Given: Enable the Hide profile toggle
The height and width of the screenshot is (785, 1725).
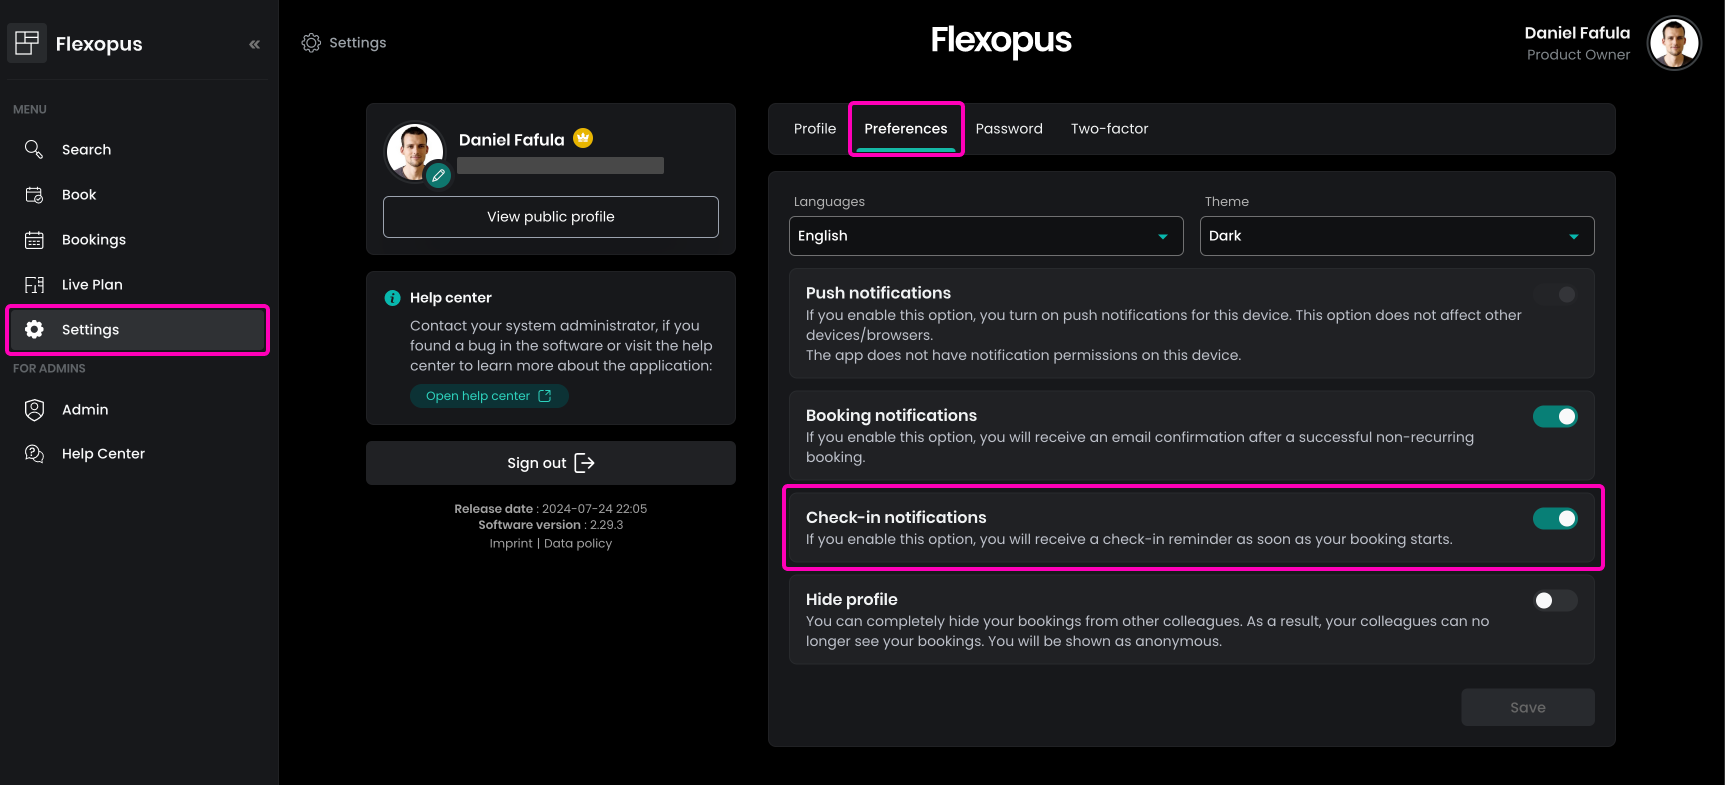Looking at the screenshot, I should 1555,600.
